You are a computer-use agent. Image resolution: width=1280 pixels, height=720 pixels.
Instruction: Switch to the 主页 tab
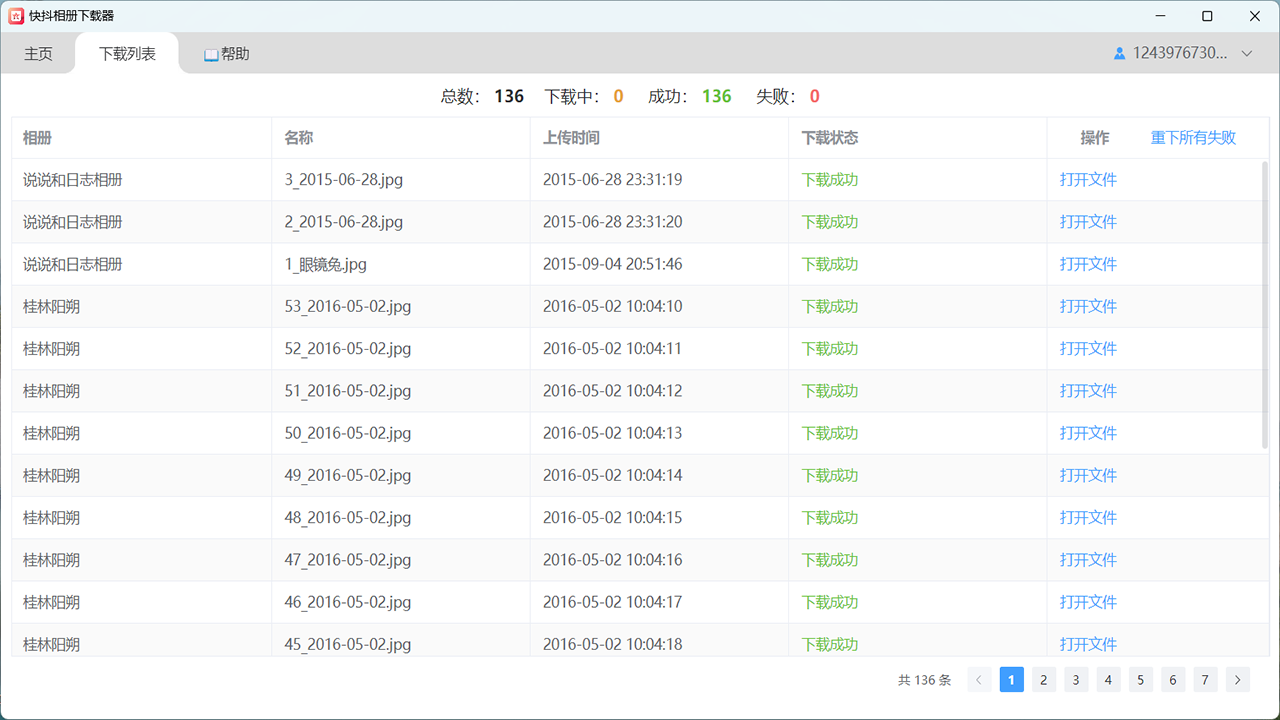pos(38,54)
